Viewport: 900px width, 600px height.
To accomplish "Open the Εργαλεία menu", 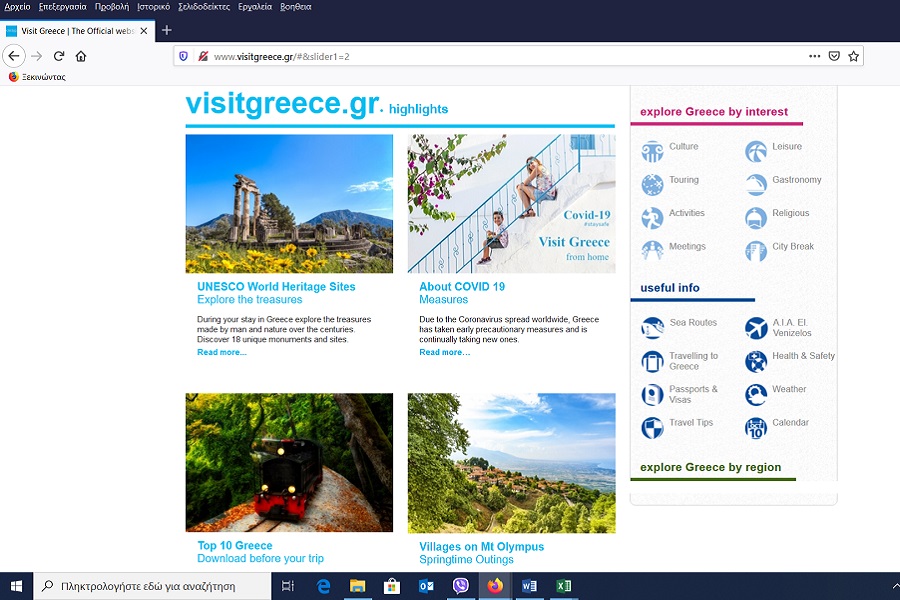I will click(255, 7).
